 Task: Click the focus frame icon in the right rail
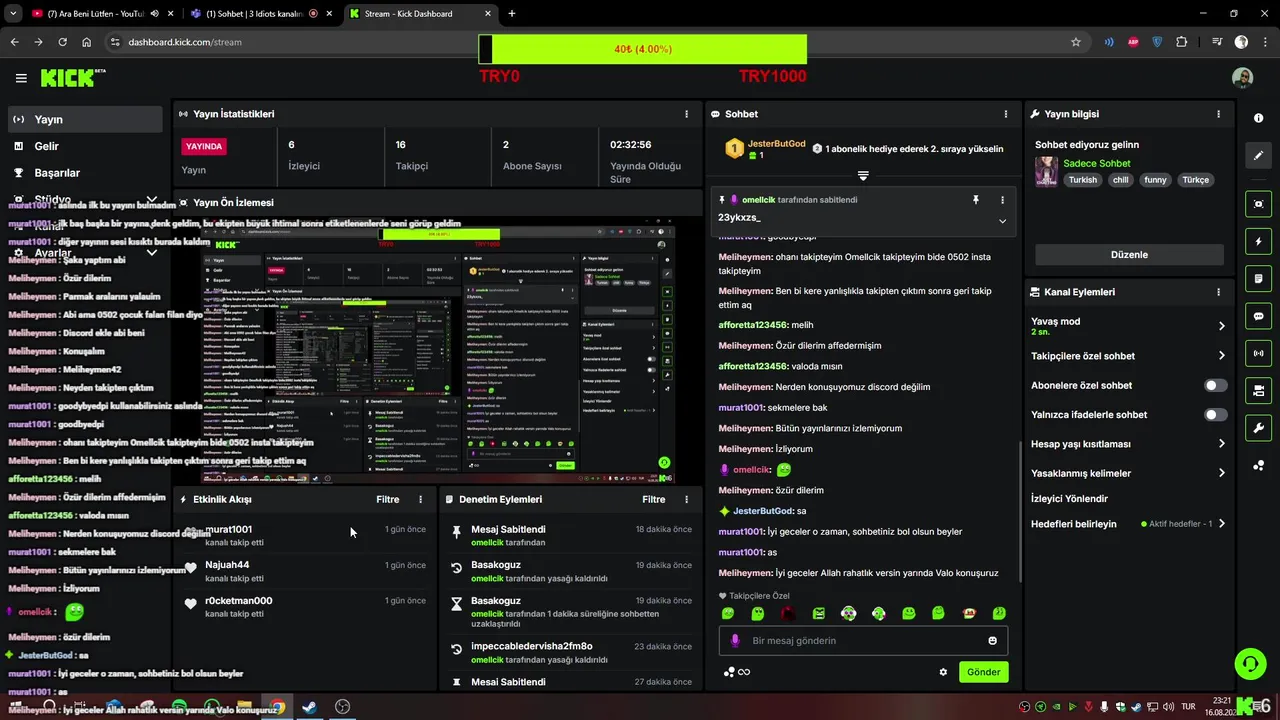[1258, 203]
